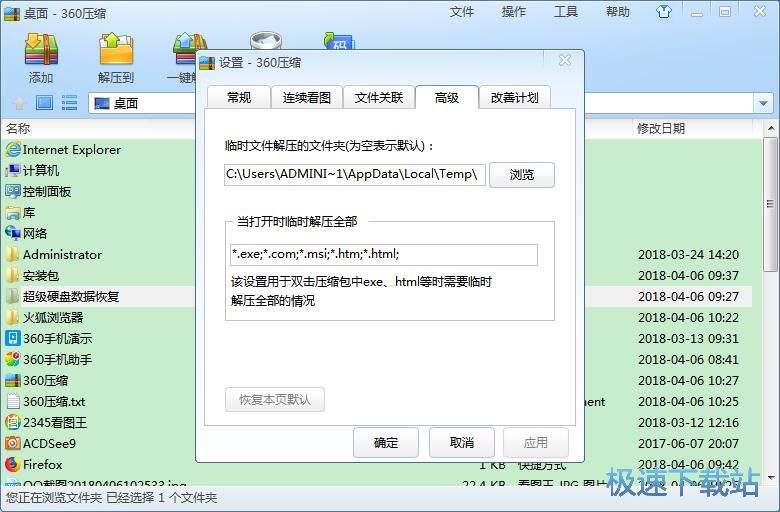Screen dimensions: 780x512
Task: Click the 确定 button
Action: tap(386, 442)
